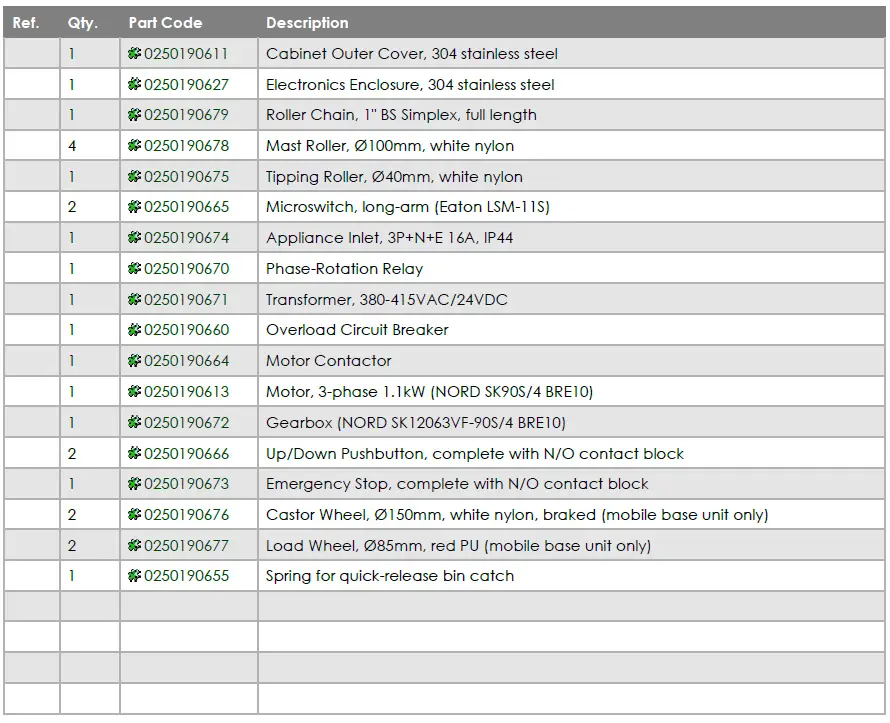
Task: Open the 0250190672 gearbox part link
Action: point(186,423)
